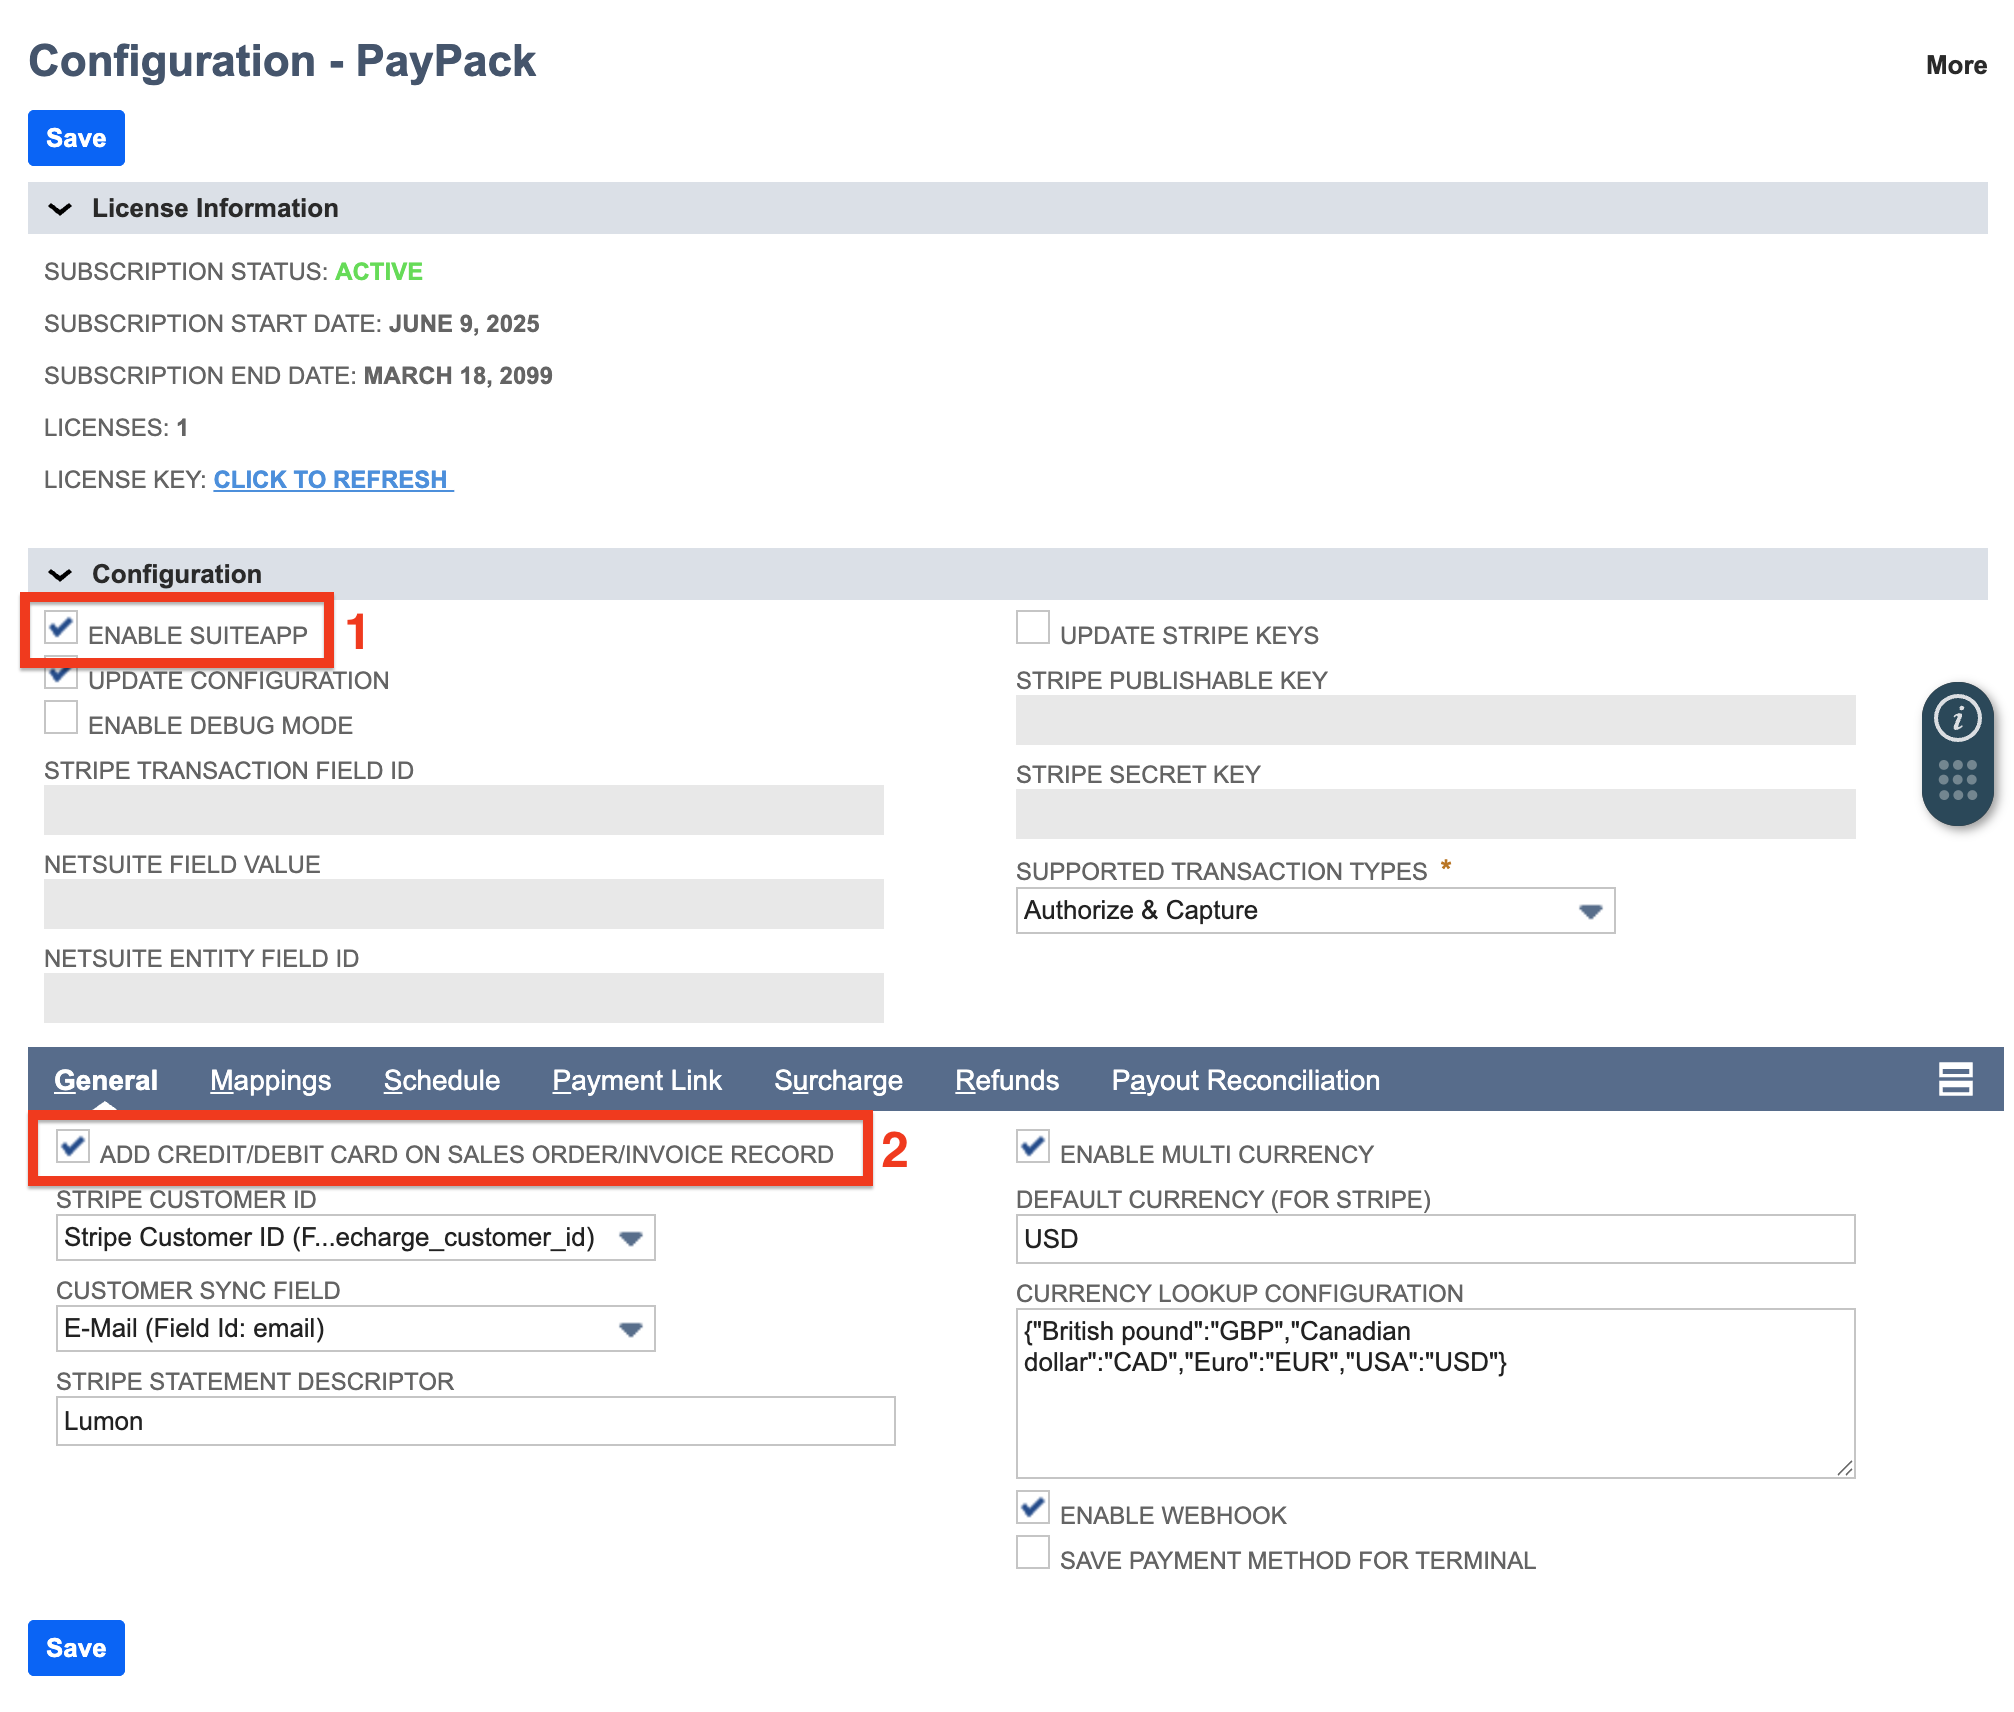Open the field help info icon
This screenshot has height=1712, width=2014.
1957,718
